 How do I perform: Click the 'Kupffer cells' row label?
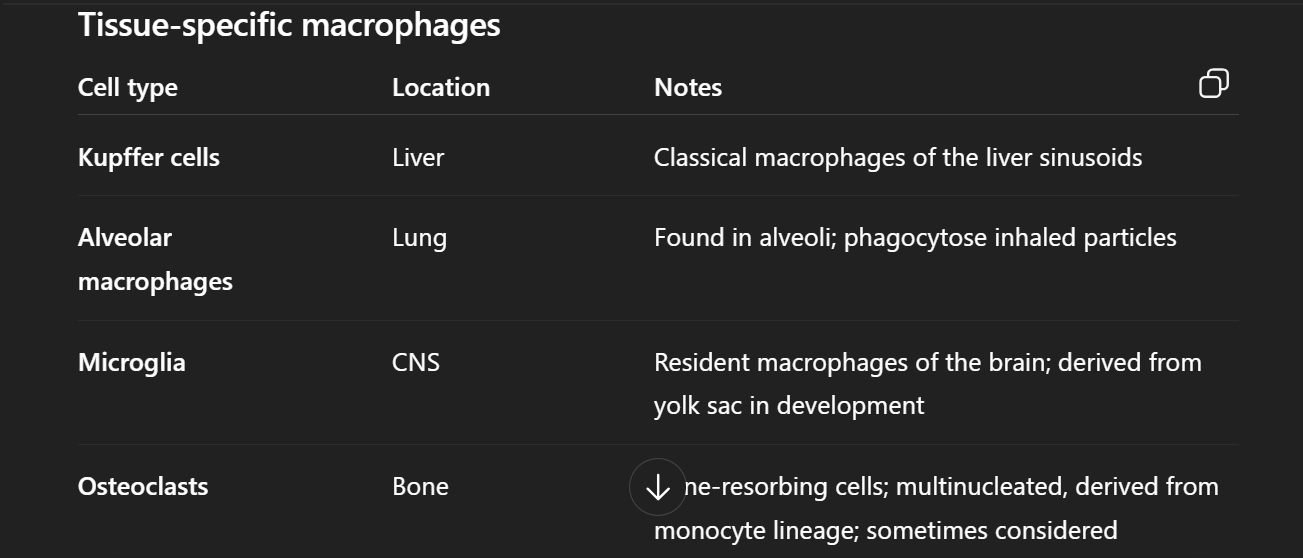click(x=148, y=158)
